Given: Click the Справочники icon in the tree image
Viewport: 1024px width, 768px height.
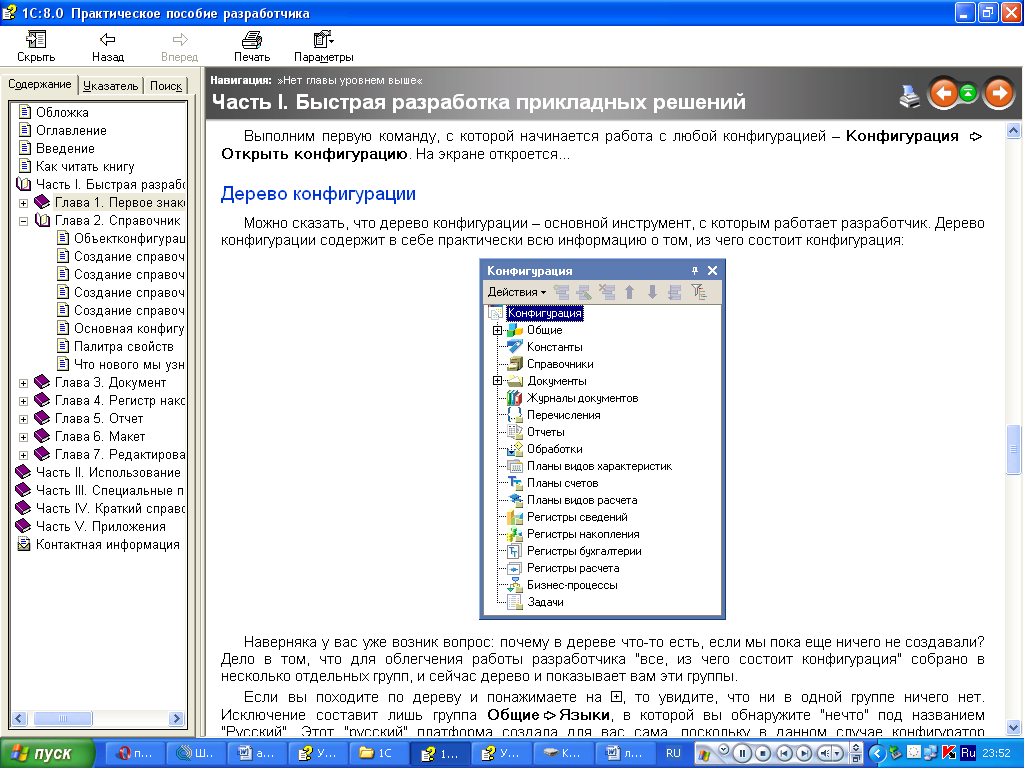Looking at the screenshot, I should click(x=515, y=364).
